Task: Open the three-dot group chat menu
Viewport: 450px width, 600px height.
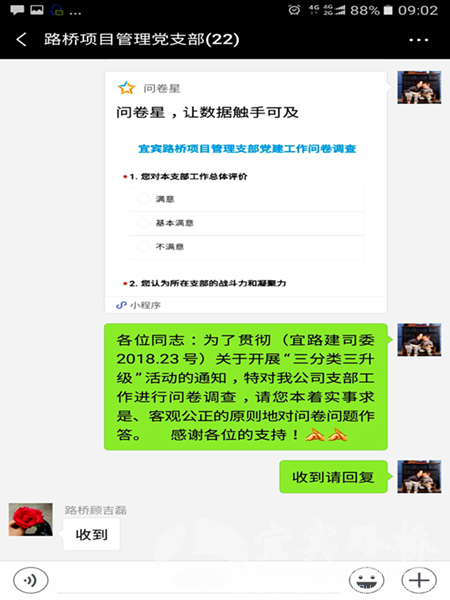Action: 419,40
